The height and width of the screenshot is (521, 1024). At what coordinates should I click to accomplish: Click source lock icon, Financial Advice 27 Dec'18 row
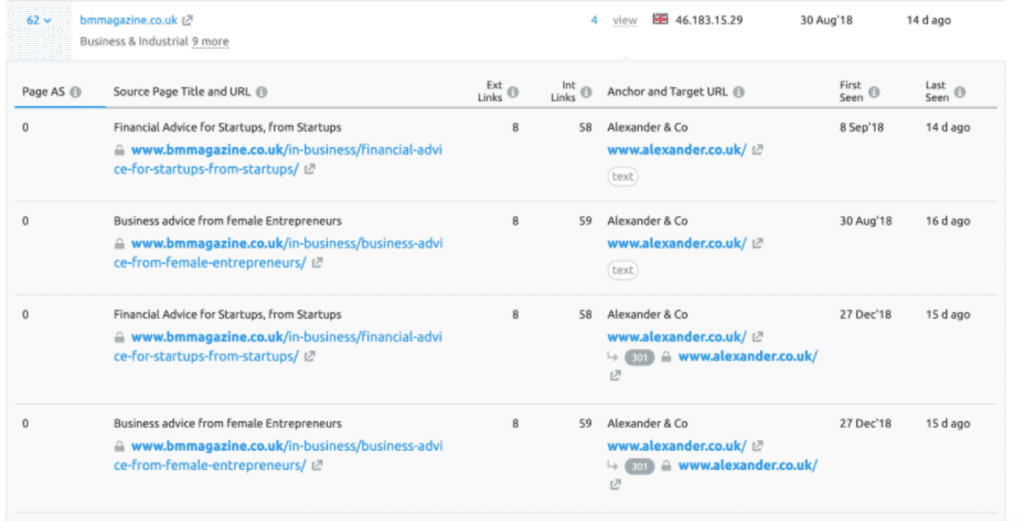pos(120,338)
